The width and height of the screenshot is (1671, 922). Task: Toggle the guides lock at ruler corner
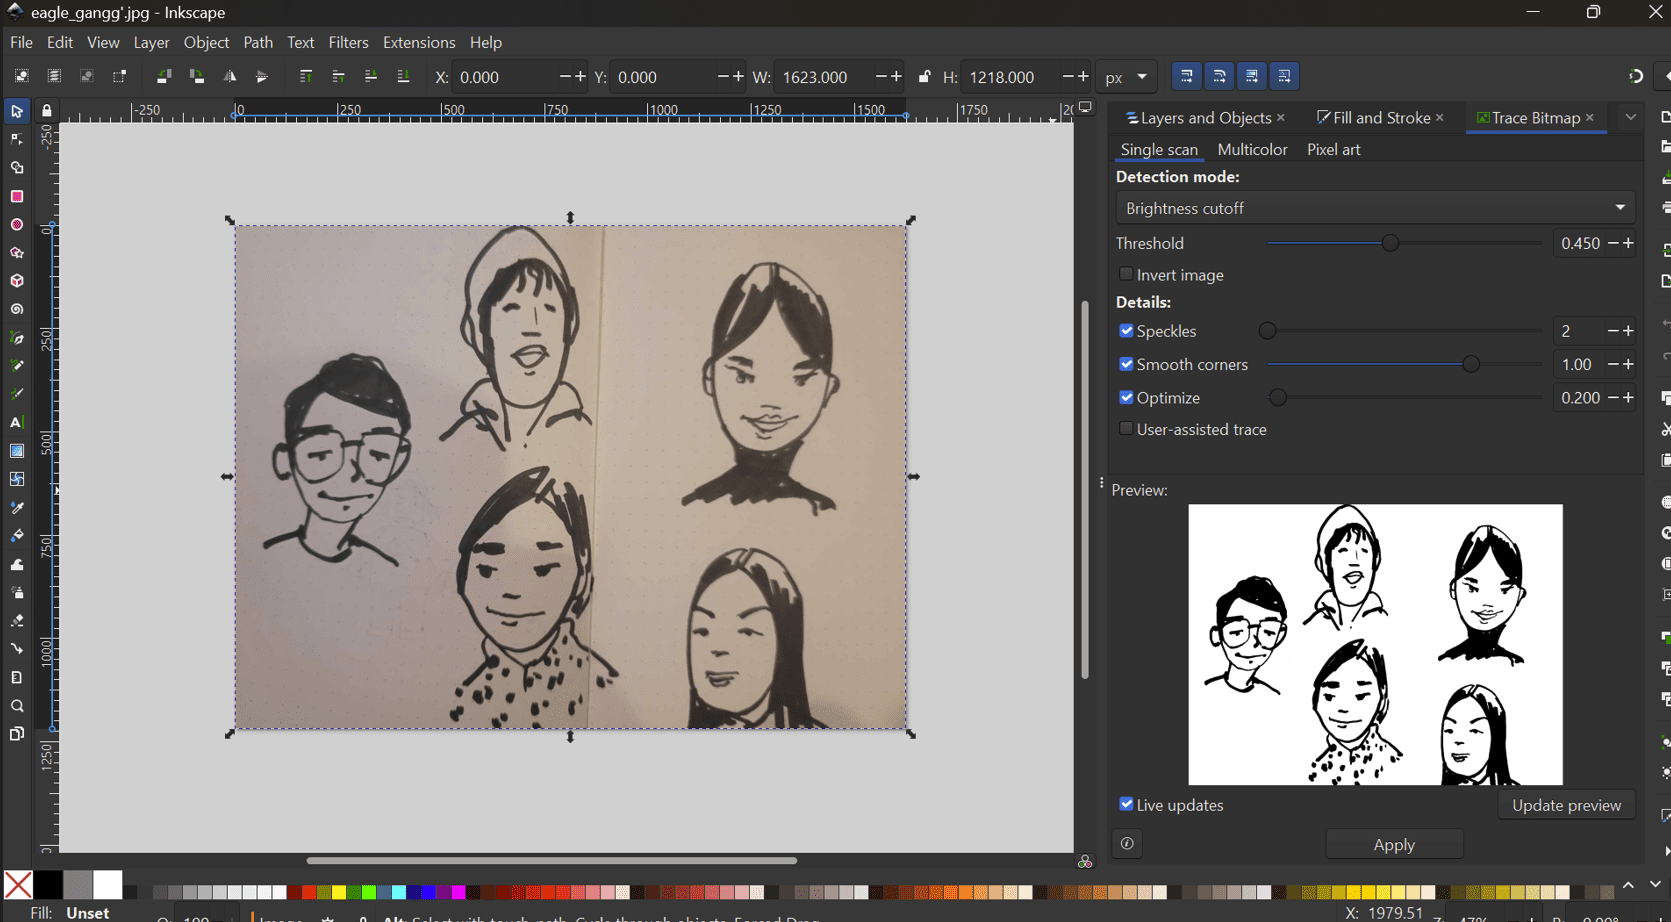47,111
